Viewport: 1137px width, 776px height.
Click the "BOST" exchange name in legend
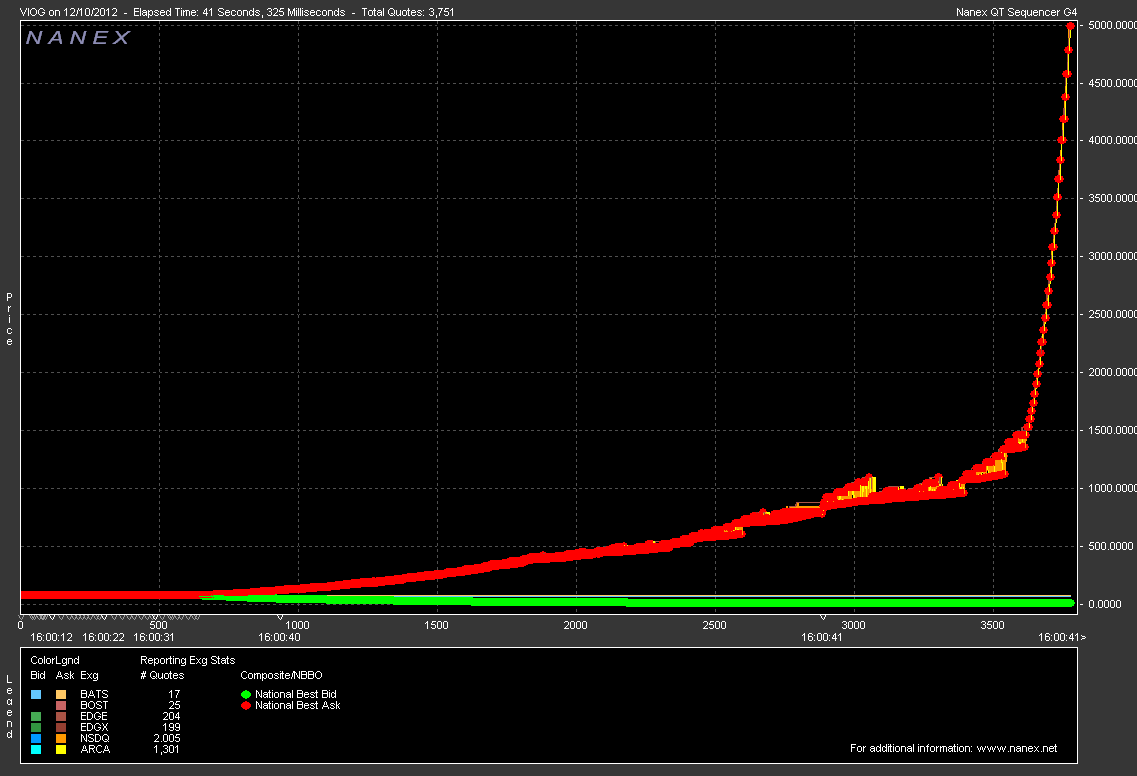pyautogui.click(x=94, y=705)
